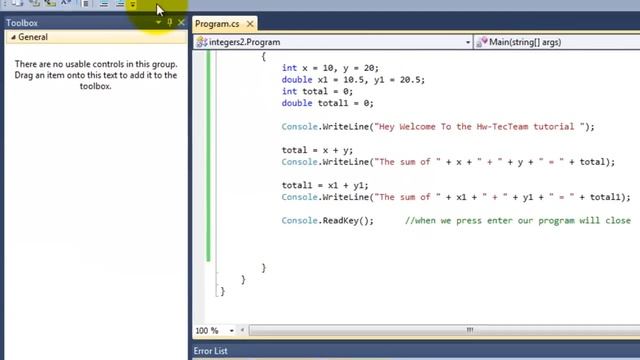
Task: Click the 'Hey Welcome To the Hw-TecTeam tutorial' string
Action: [480, 127]
